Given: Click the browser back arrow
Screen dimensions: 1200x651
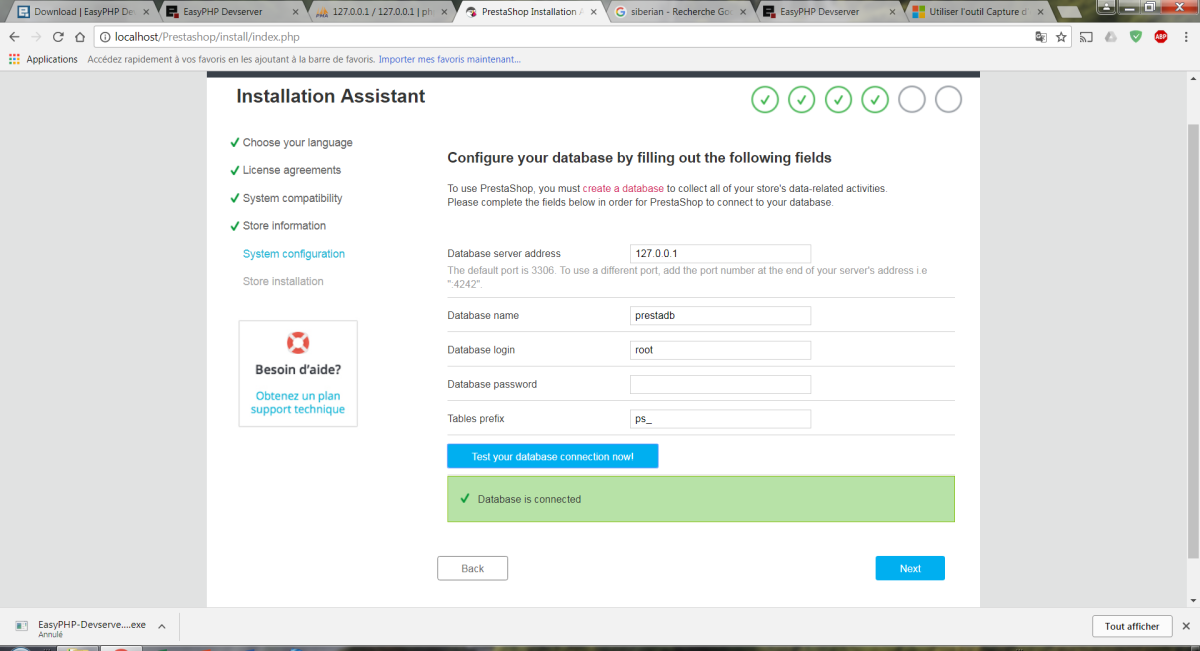Looking at the screenshot, I should (x=14, y=37).
